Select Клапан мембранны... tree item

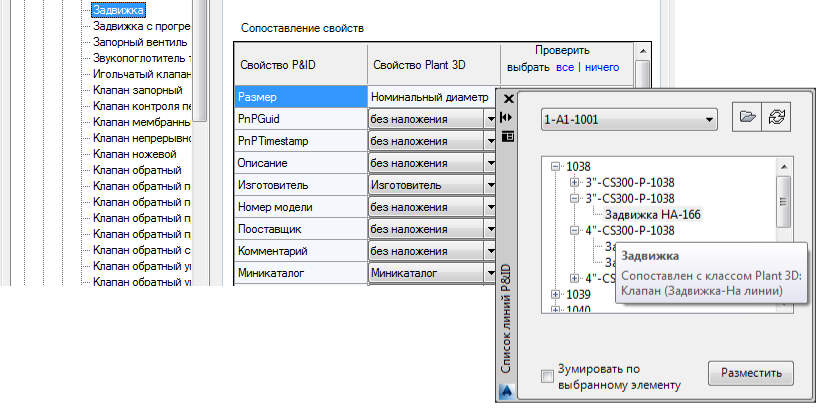[141, 122]
